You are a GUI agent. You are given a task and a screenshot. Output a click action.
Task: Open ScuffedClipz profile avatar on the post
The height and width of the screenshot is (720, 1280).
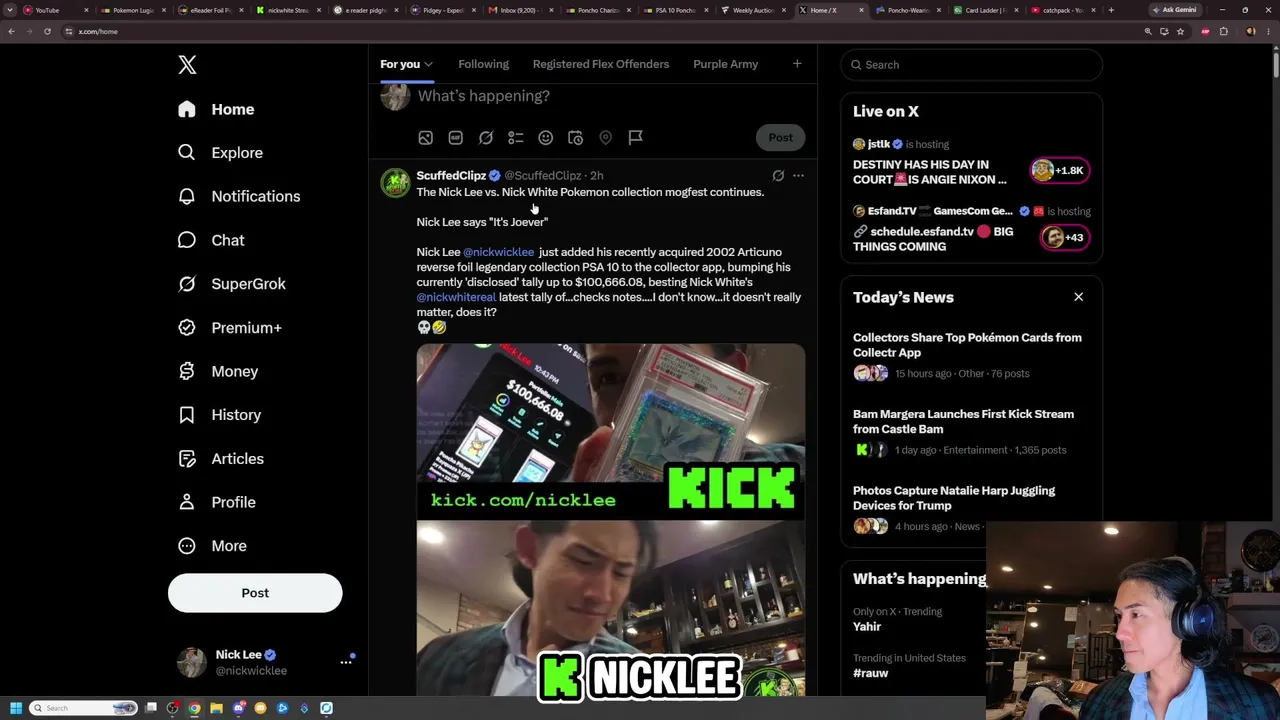coord(395,183)
